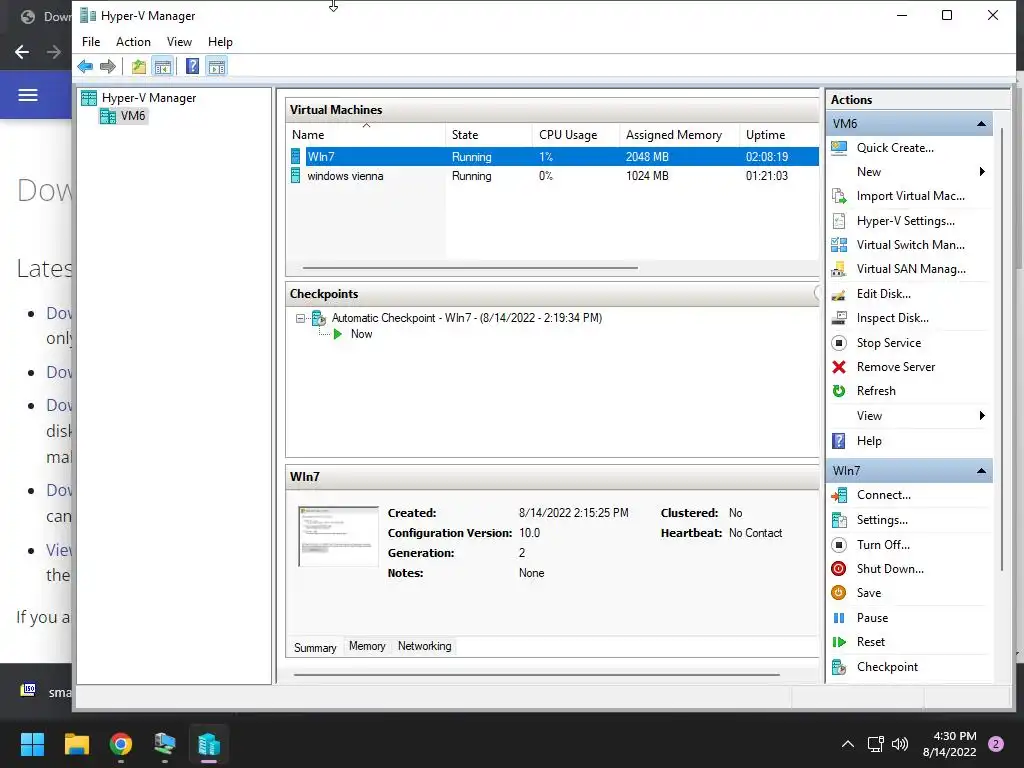
Task: Show hidden system tray icons
Action: 848,744
